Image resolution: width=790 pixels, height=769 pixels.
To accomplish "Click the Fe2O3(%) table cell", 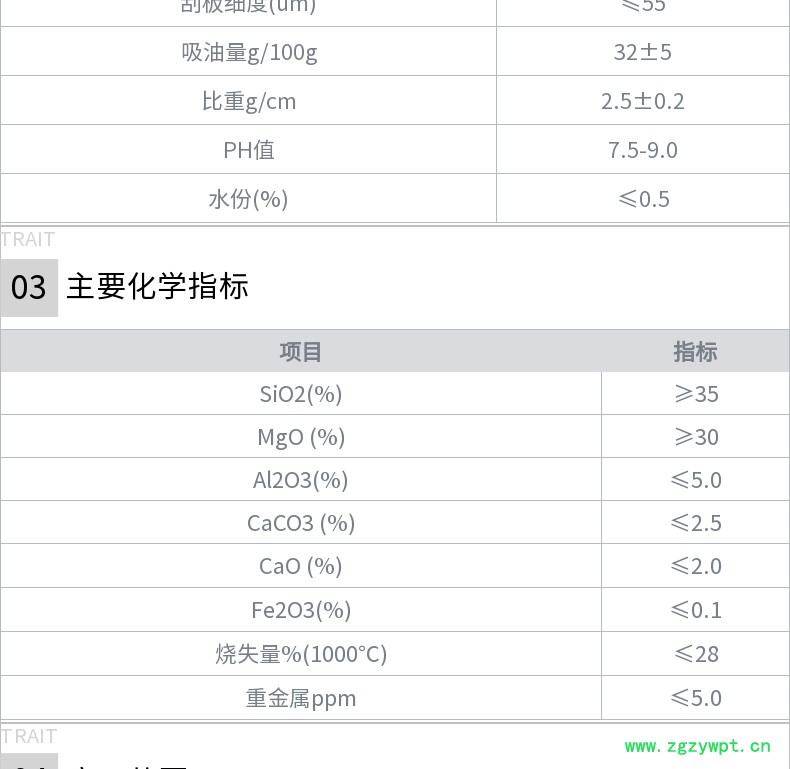I will point(300,610).
